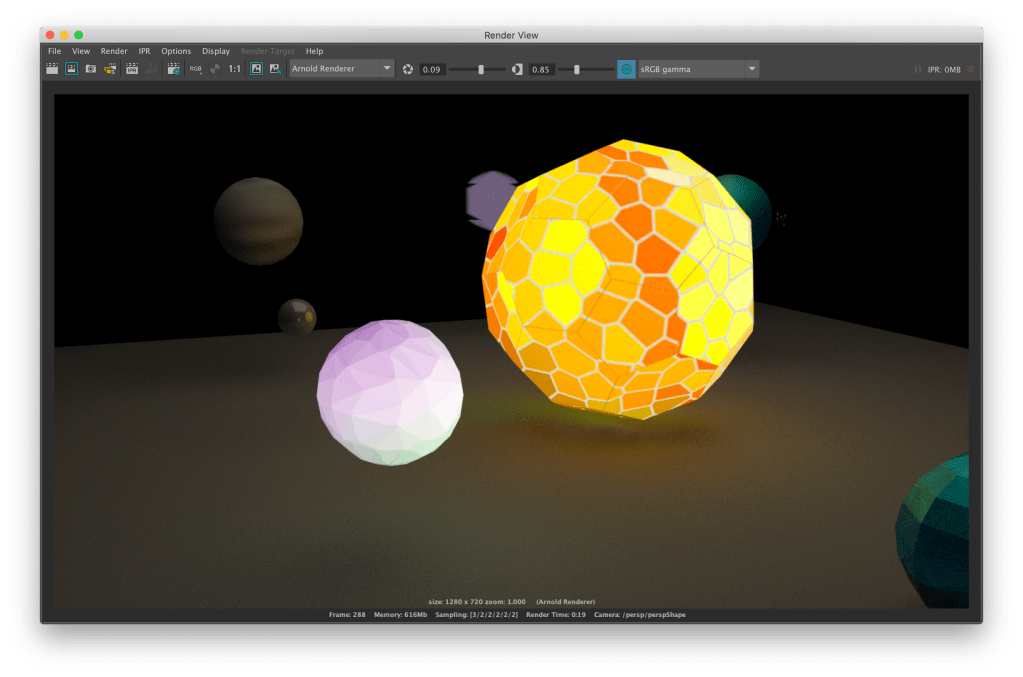Screen dimensions: 1023x677
Task: Click the gamma value field showing 0.85
Action: [x=541, y=69]
